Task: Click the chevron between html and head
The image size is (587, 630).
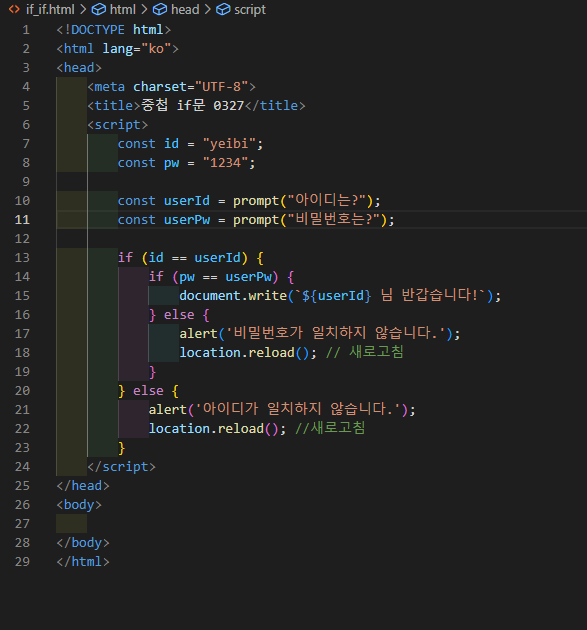Action: pos(144,9)
